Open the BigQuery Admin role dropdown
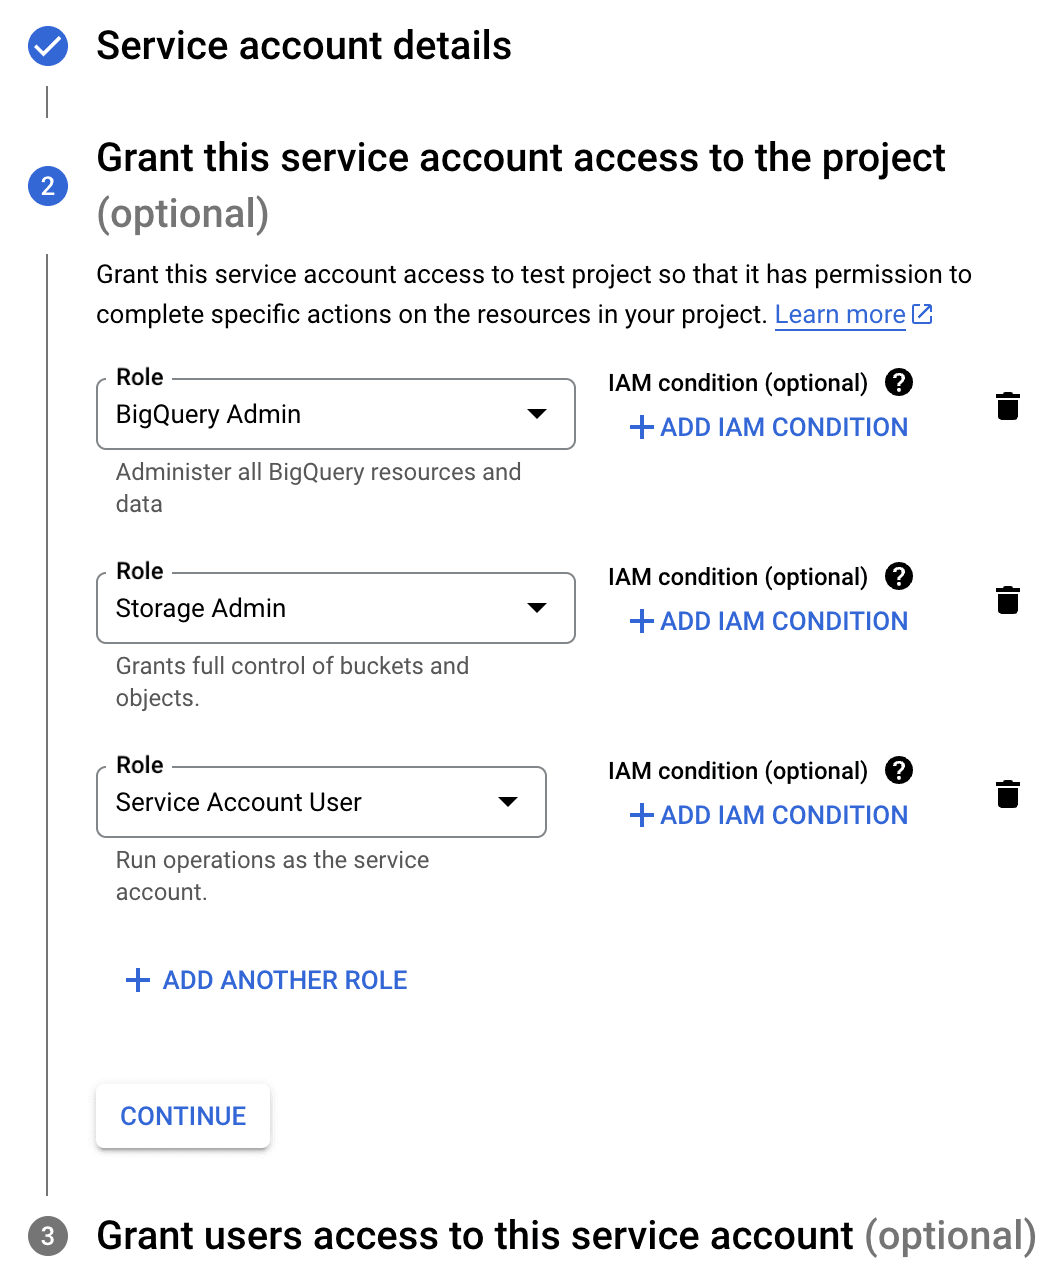The width and height of the screenshot is (1062, 1280). tap(336, 414)
